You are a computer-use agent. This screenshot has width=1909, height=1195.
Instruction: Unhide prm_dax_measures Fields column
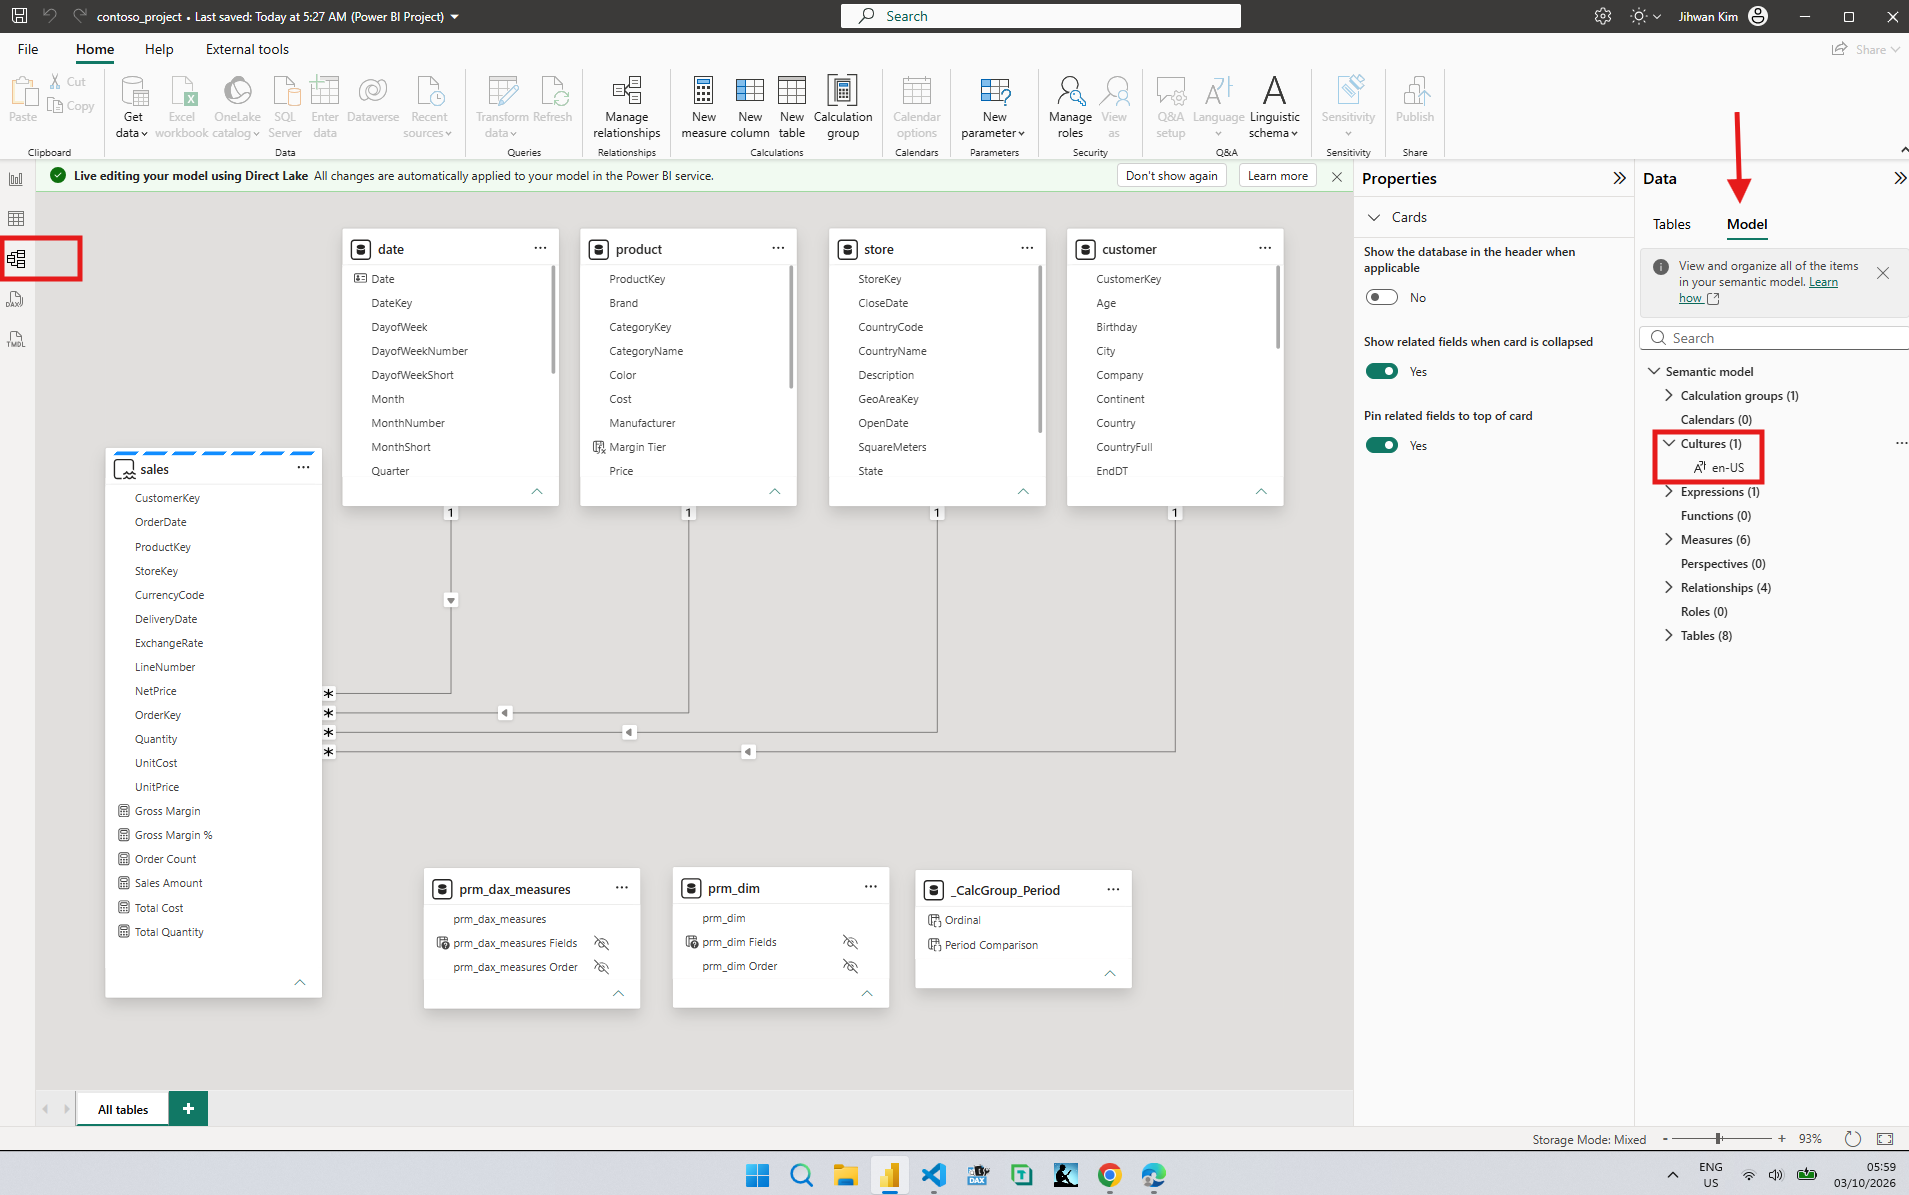pos(602,943)
